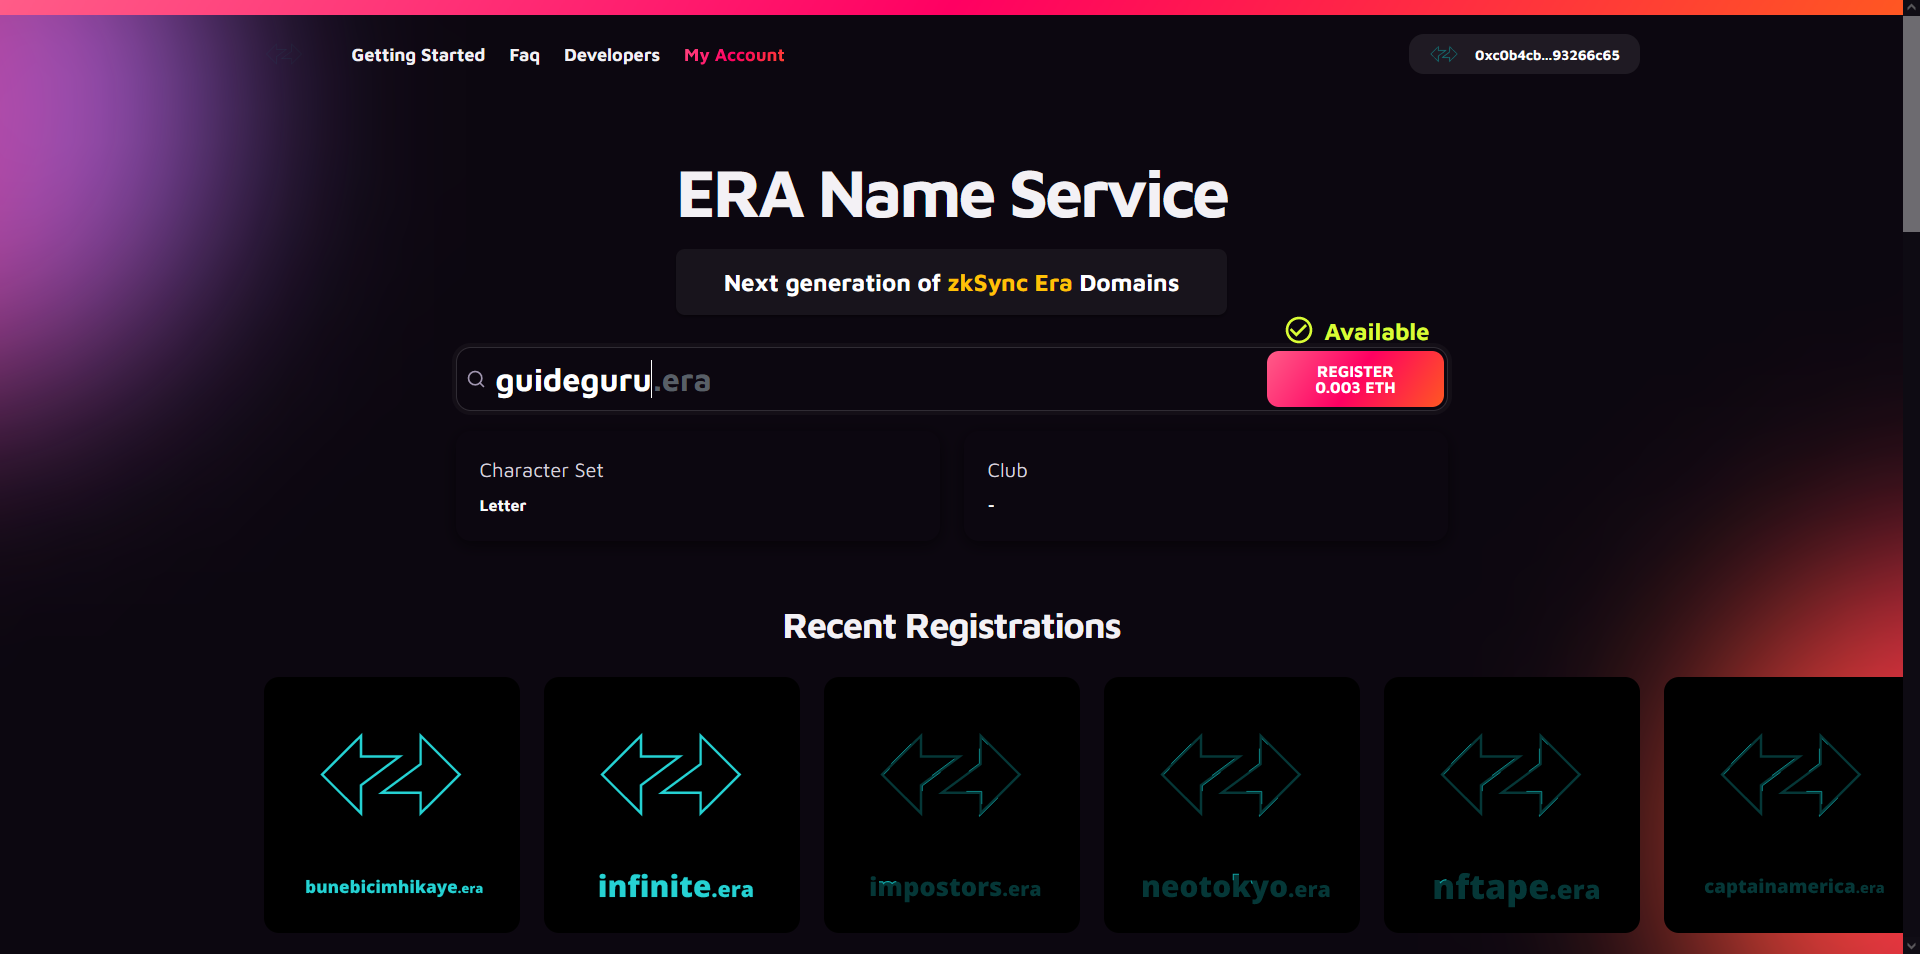Select the Club info card
The height and width of the screenshot is (954, 1920).
pos(1205,487)
